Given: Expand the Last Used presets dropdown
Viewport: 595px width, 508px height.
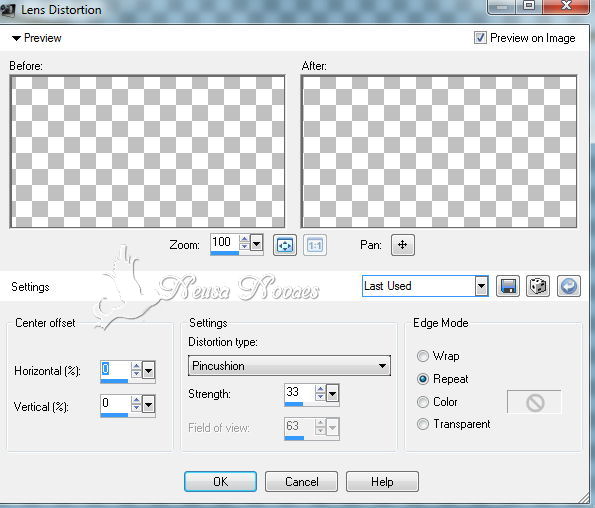Looking at the screenshot, I should click(481, 286).
